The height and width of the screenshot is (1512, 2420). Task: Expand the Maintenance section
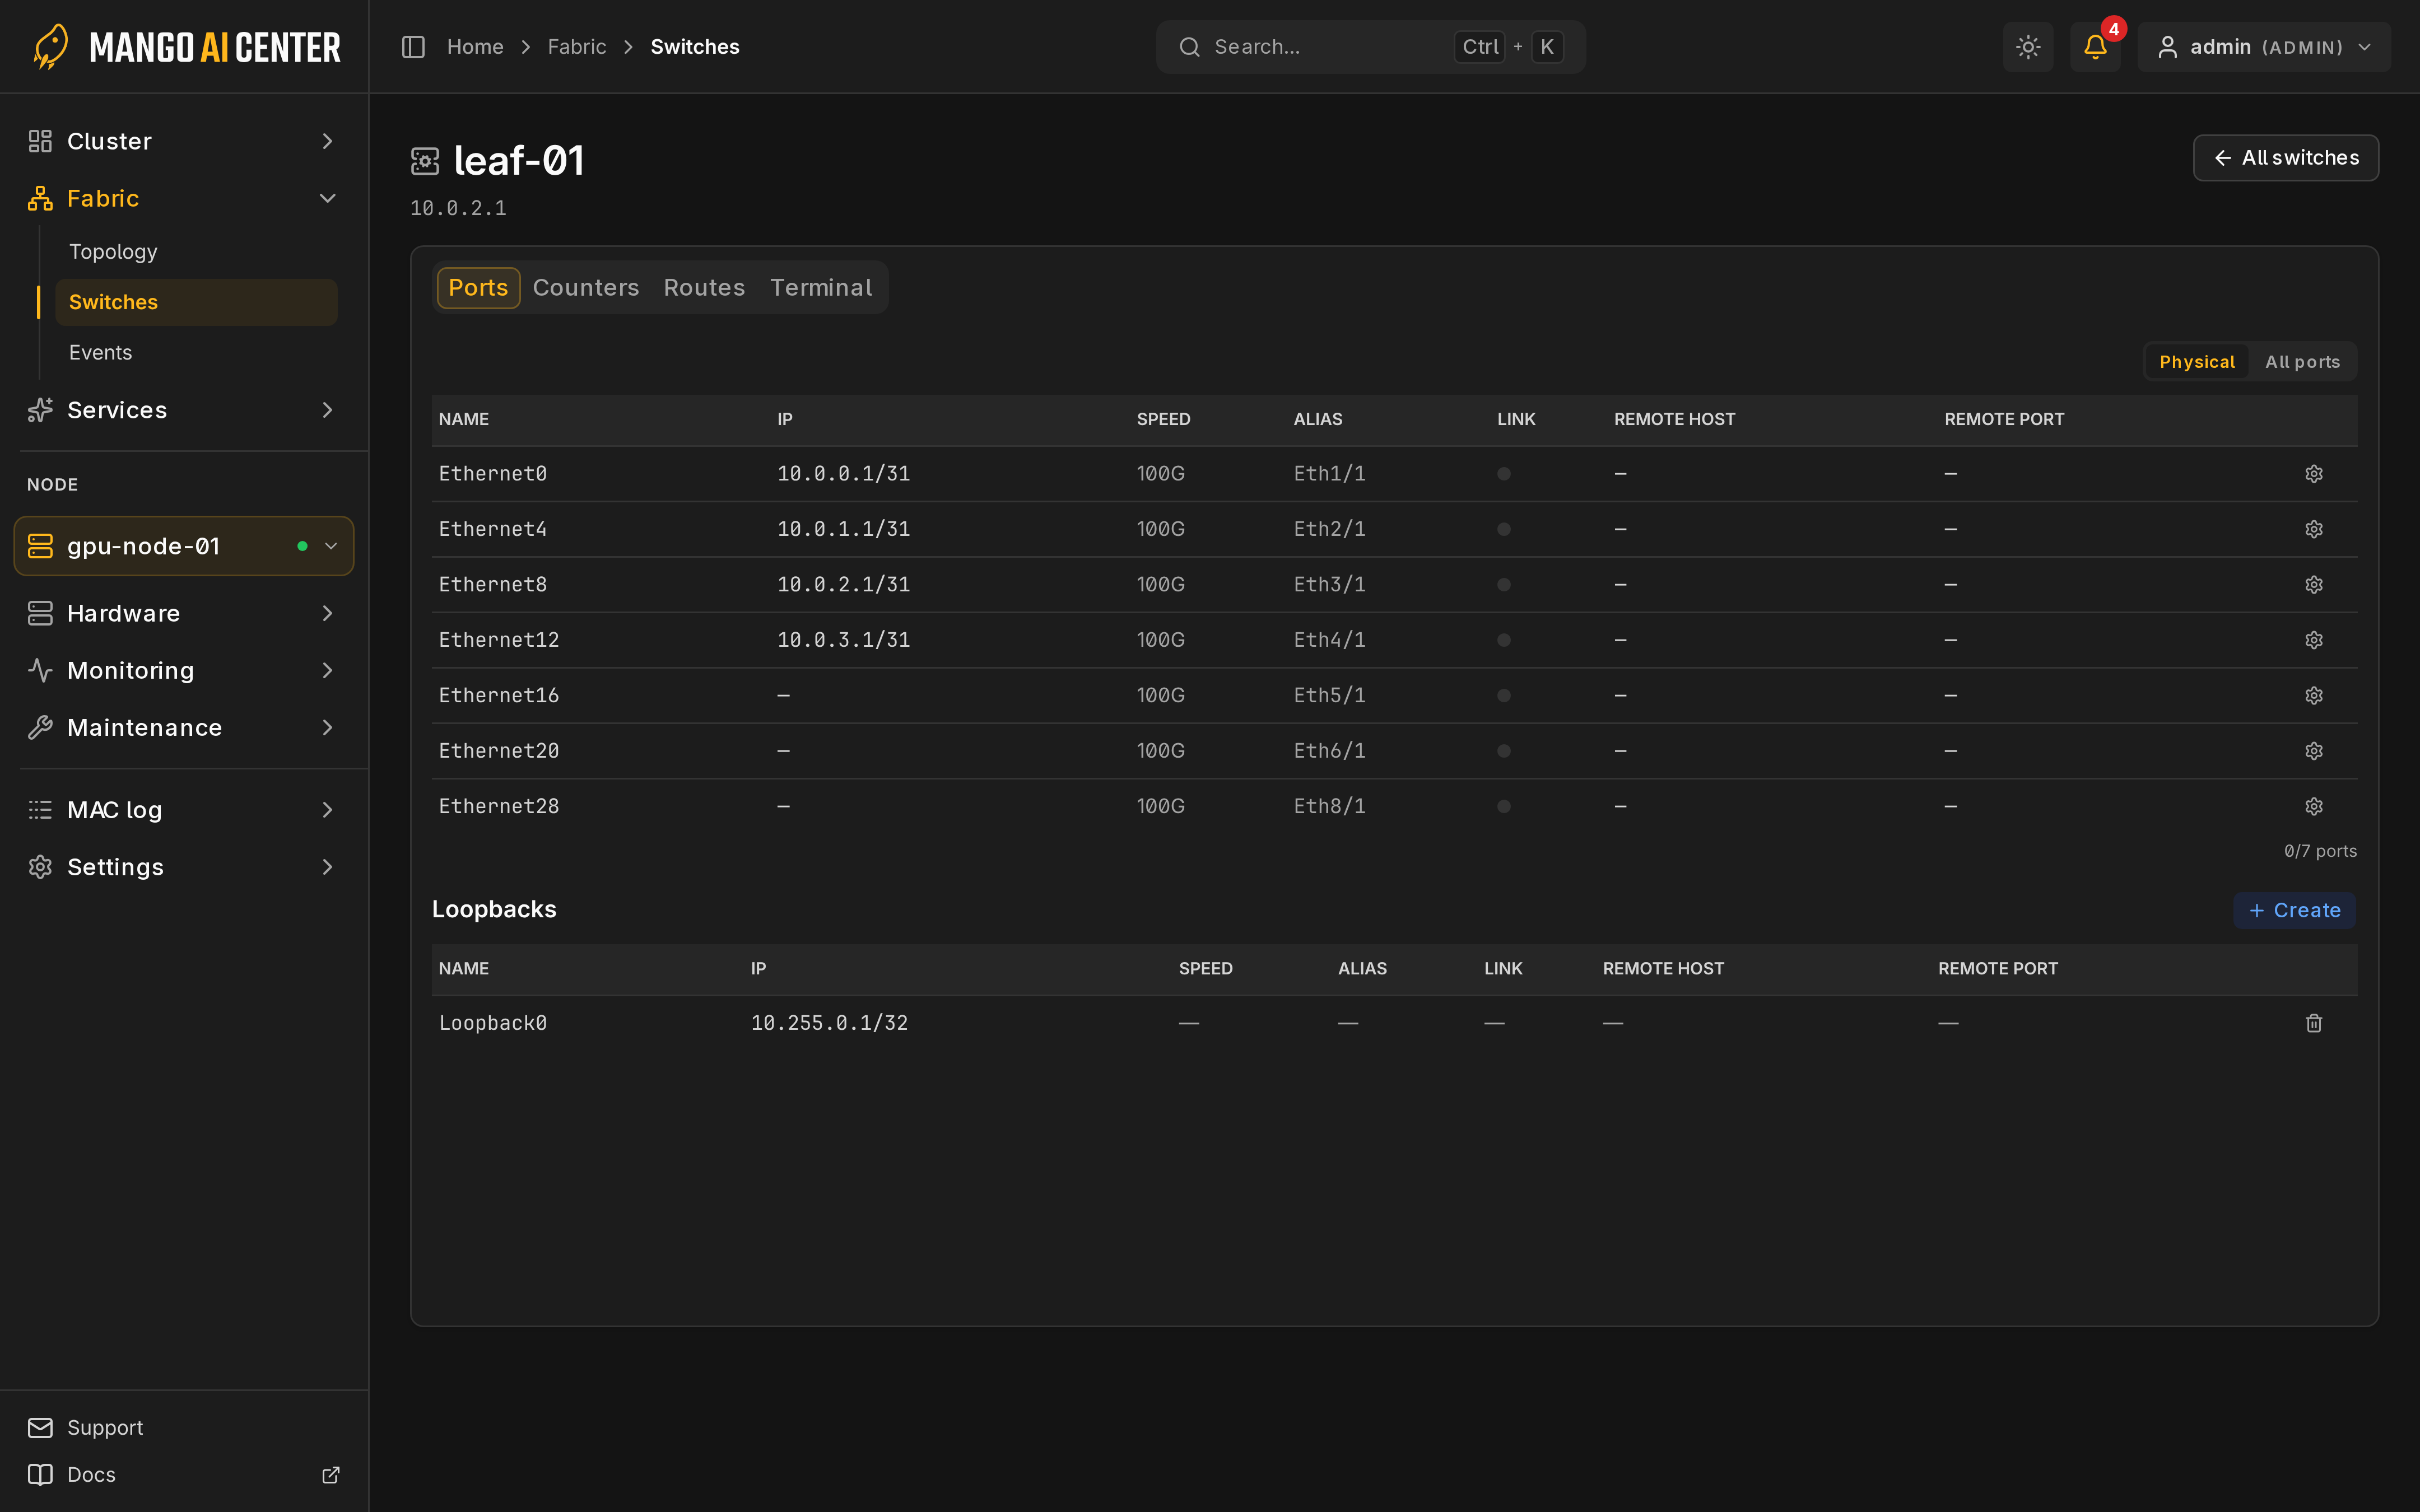184,727
